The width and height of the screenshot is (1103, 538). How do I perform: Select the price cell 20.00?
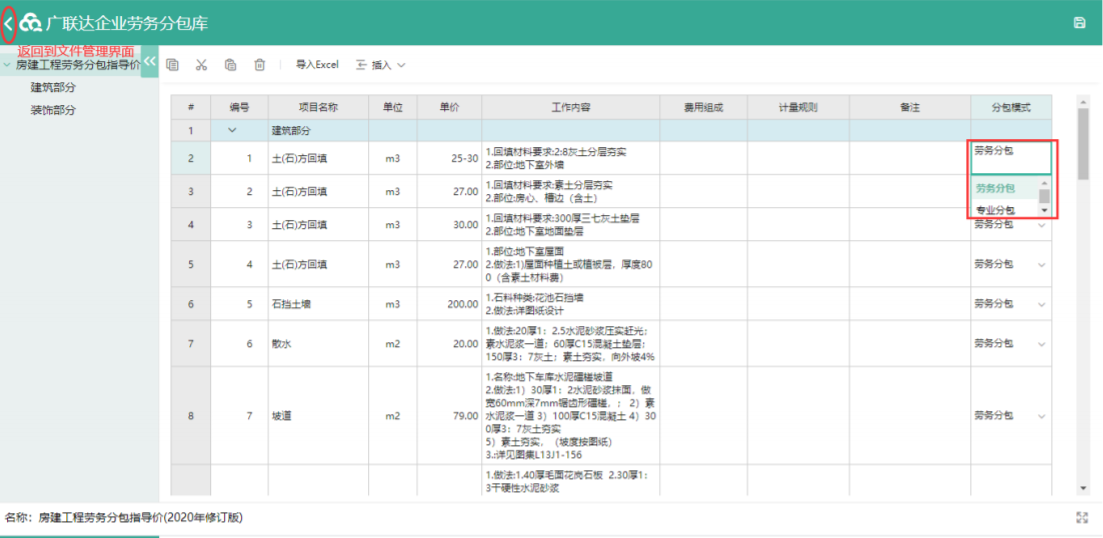pyautogui.click(x=450, y=344)
